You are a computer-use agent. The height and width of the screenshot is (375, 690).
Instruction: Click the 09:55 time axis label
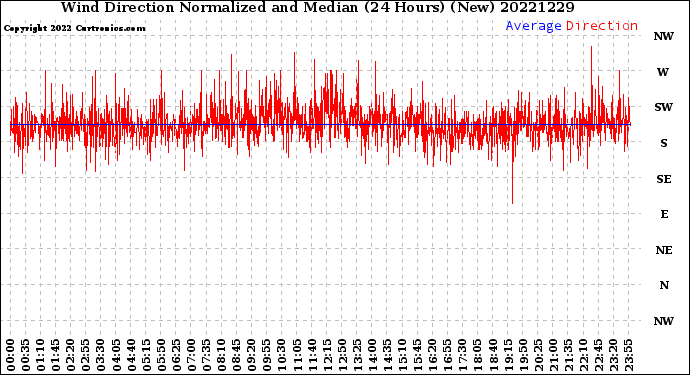pos(267,355)
